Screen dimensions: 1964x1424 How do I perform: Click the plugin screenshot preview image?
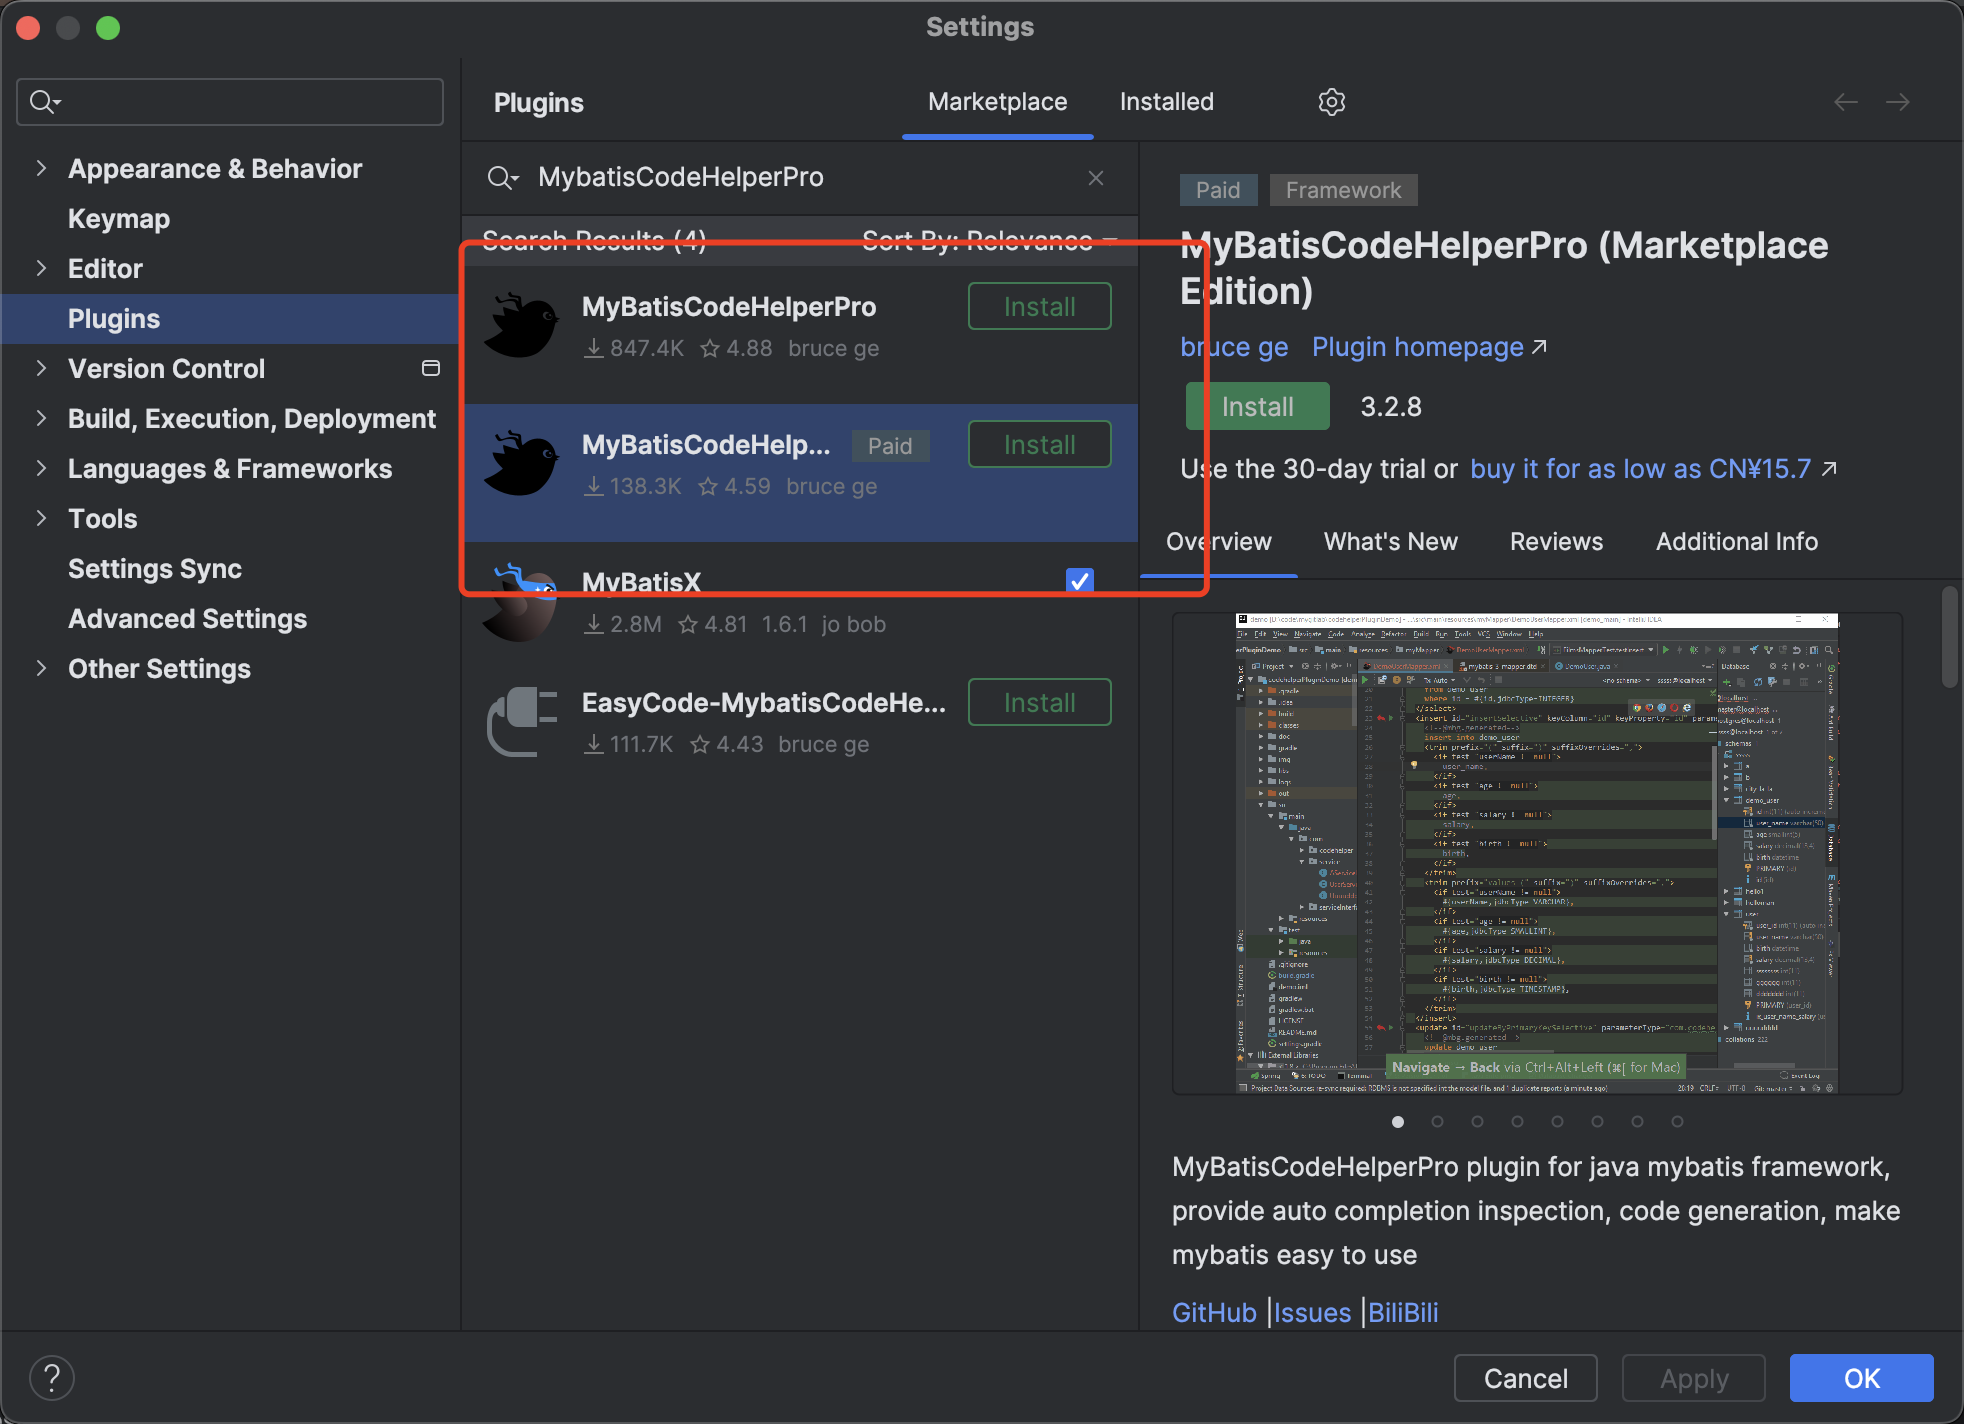(x=1537, y=853)
